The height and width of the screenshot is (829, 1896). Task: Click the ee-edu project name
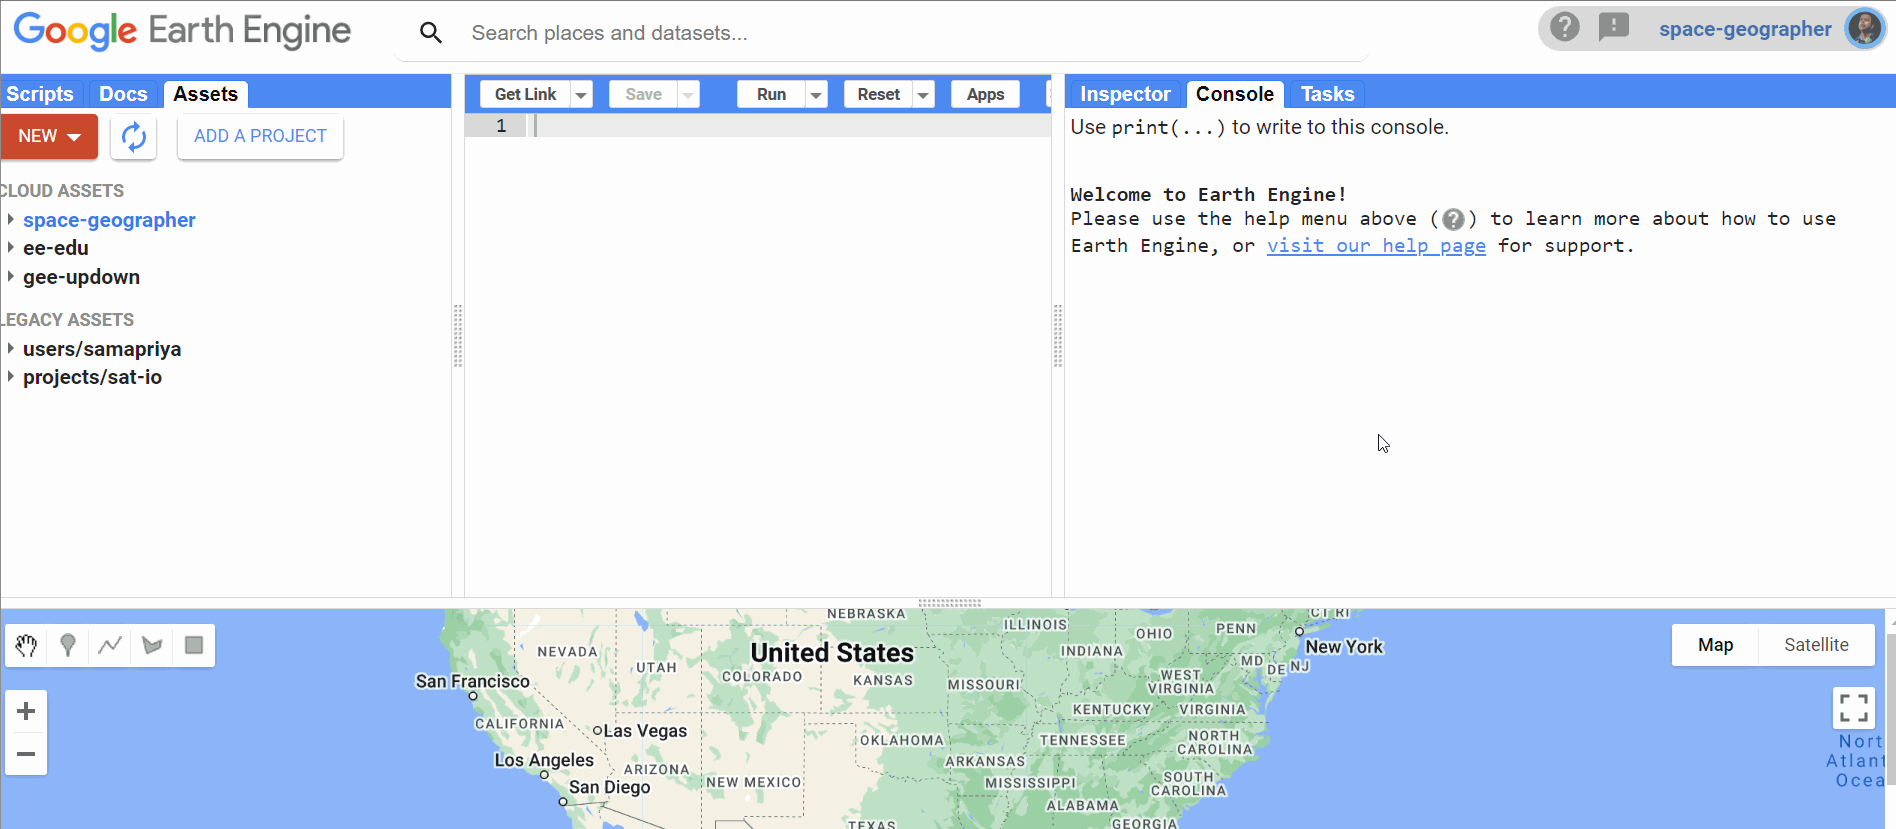[56, 248]
